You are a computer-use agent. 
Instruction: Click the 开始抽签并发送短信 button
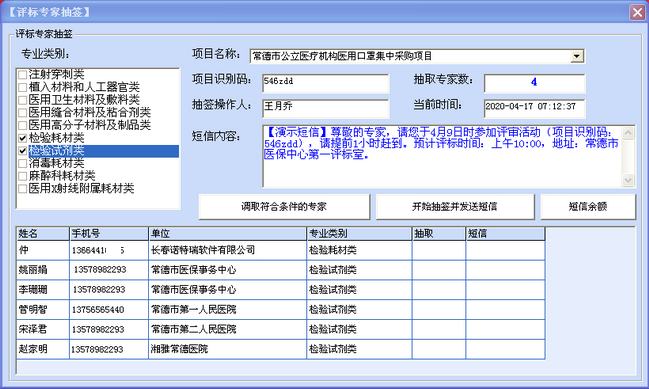tap(455, 207)
